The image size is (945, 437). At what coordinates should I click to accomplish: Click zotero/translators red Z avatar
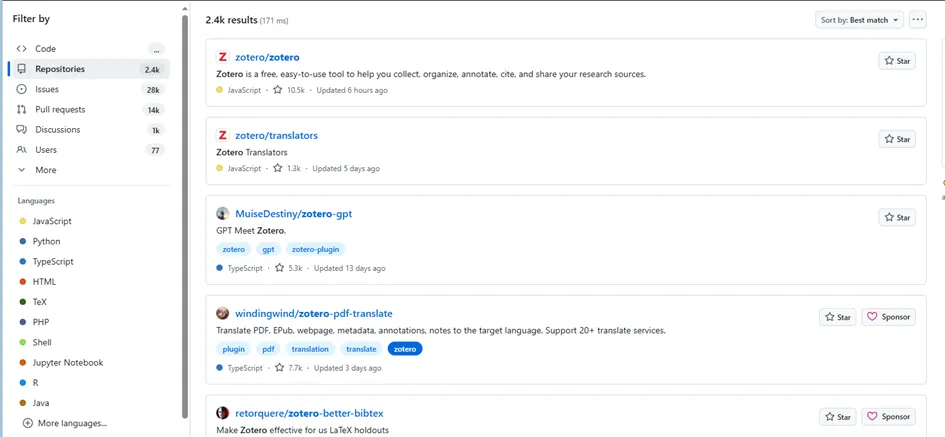coord(222,136)
